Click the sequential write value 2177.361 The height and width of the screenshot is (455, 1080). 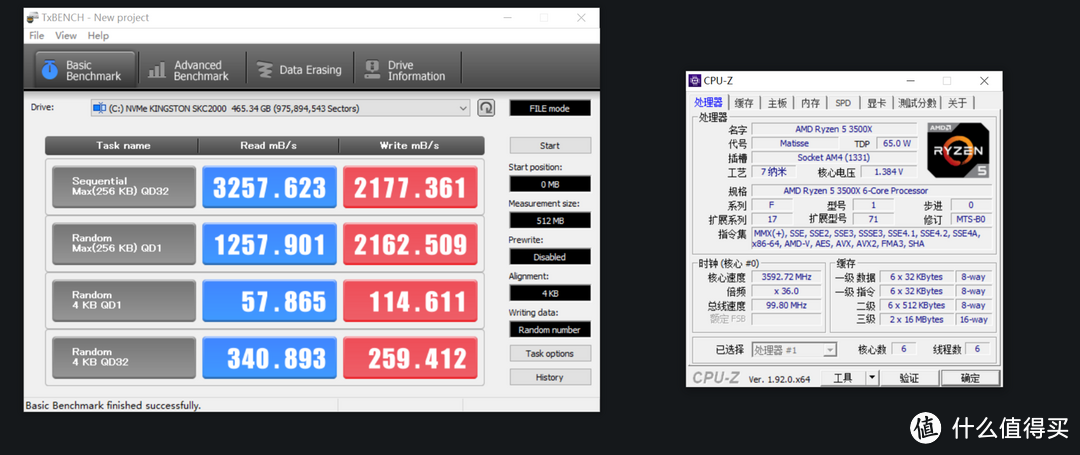pyautogui.click(x=410, y=187)
